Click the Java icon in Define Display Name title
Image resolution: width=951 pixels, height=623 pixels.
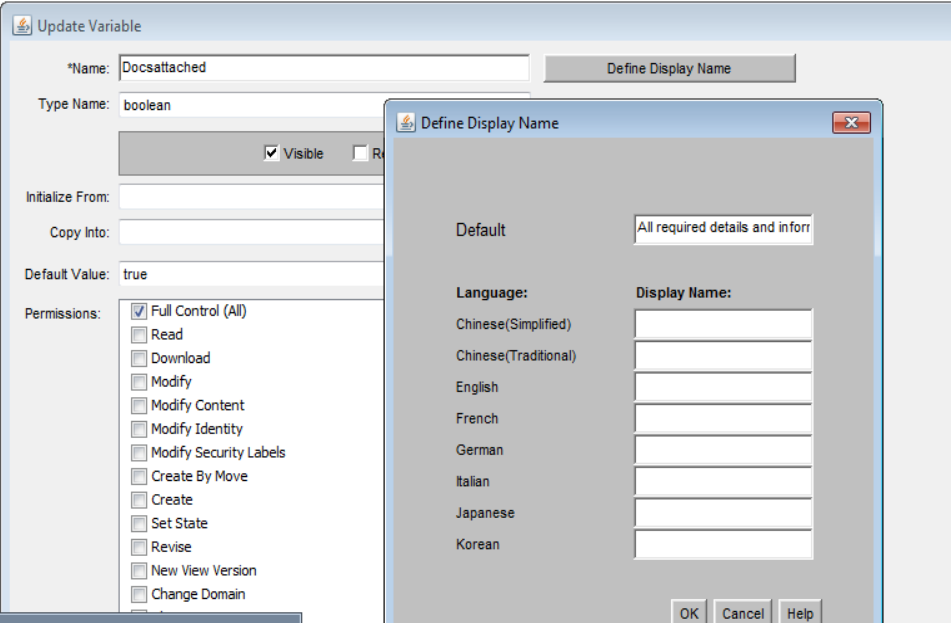pyautogui.click(x=406, y=123)
